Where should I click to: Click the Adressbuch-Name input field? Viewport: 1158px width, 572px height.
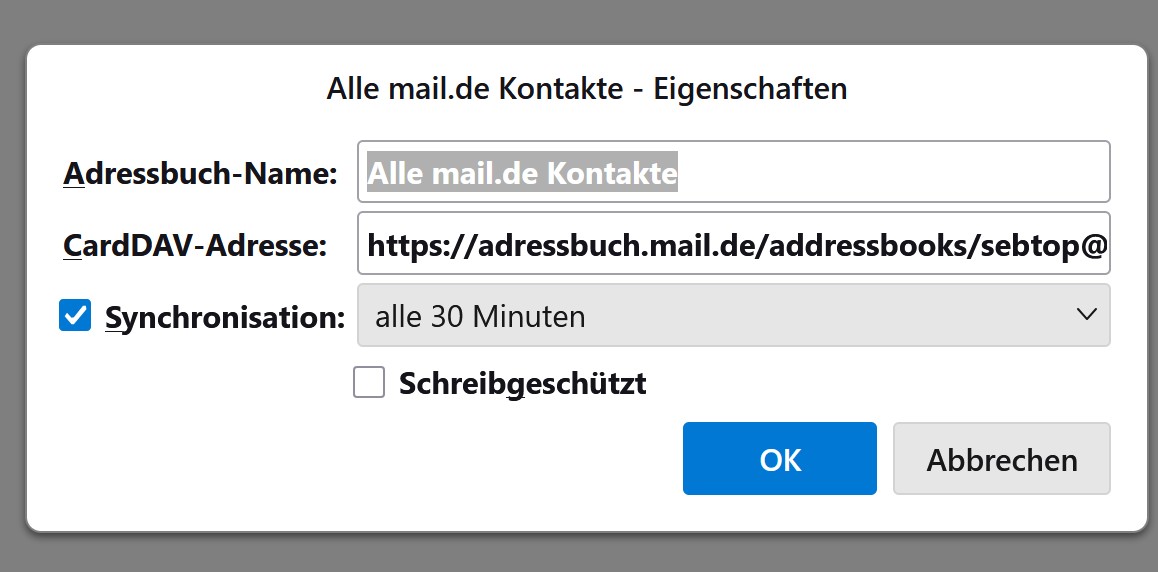(x=733, y=171)
